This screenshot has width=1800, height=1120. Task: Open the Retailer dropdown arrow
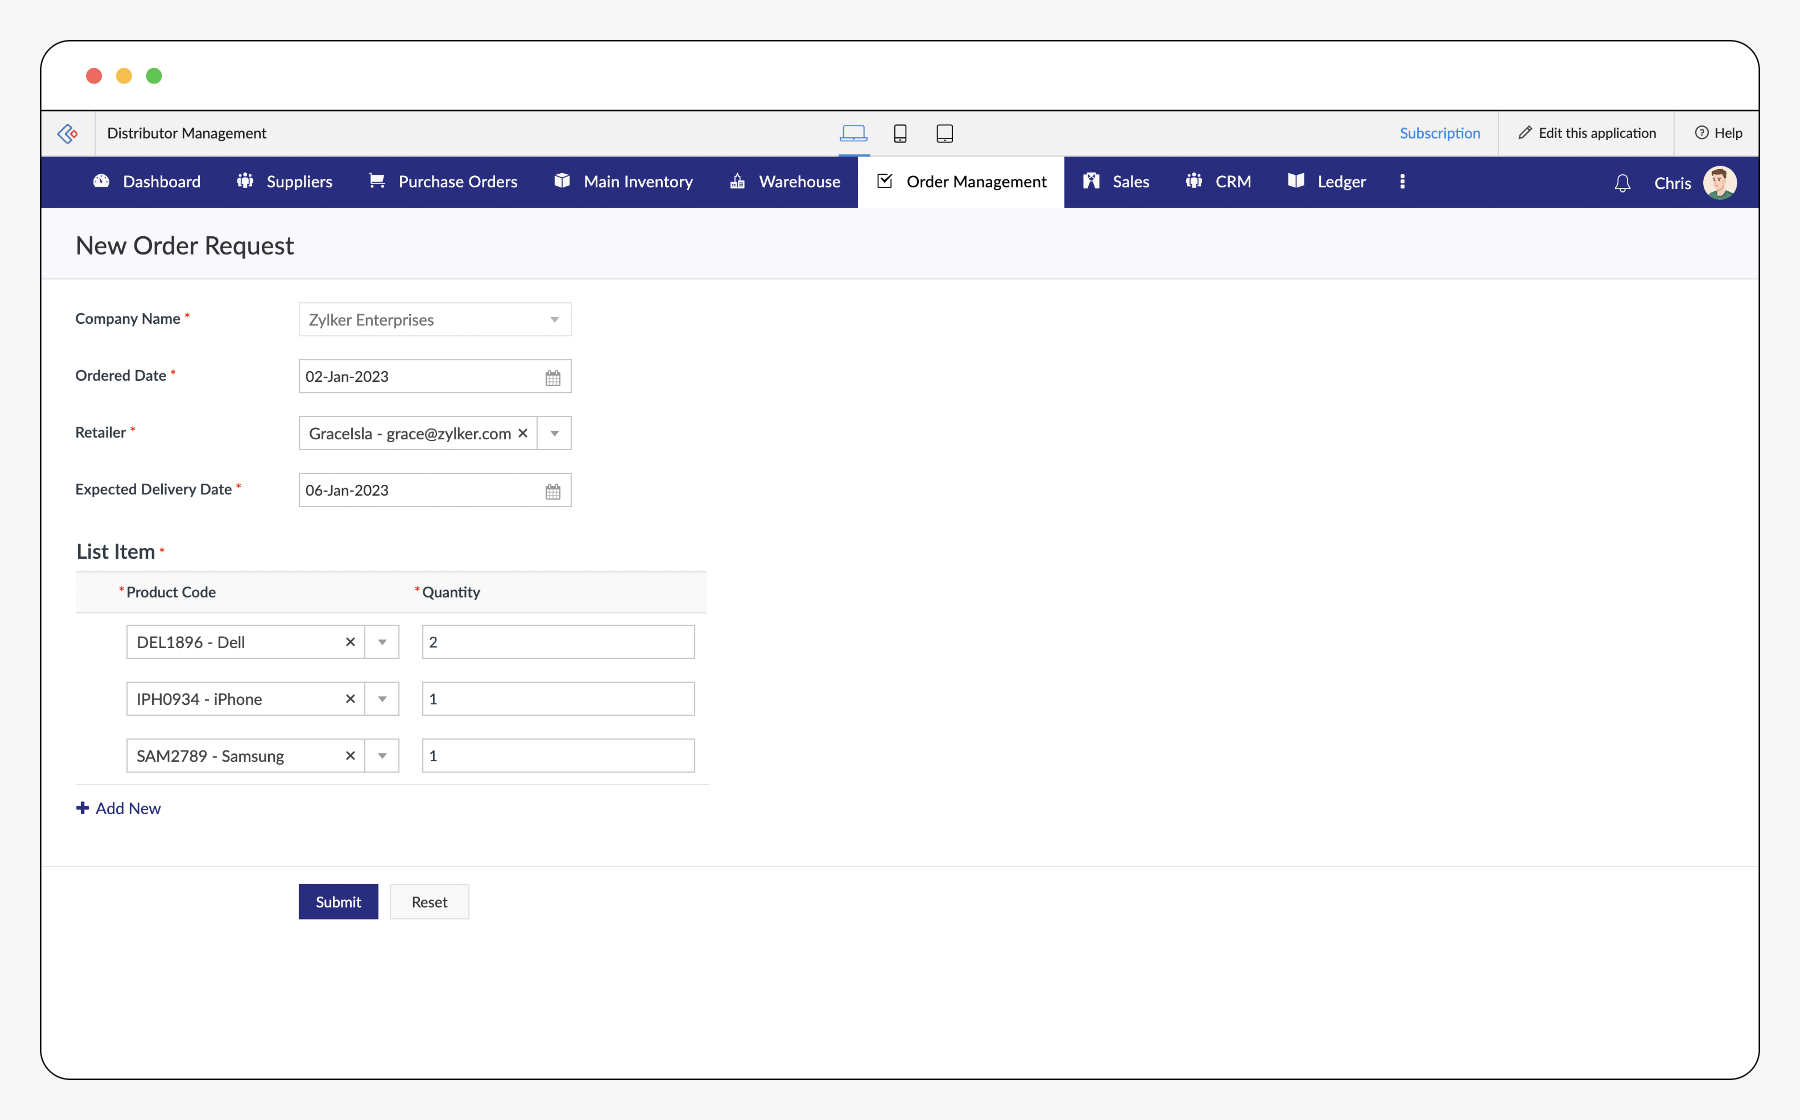(554, 433)
